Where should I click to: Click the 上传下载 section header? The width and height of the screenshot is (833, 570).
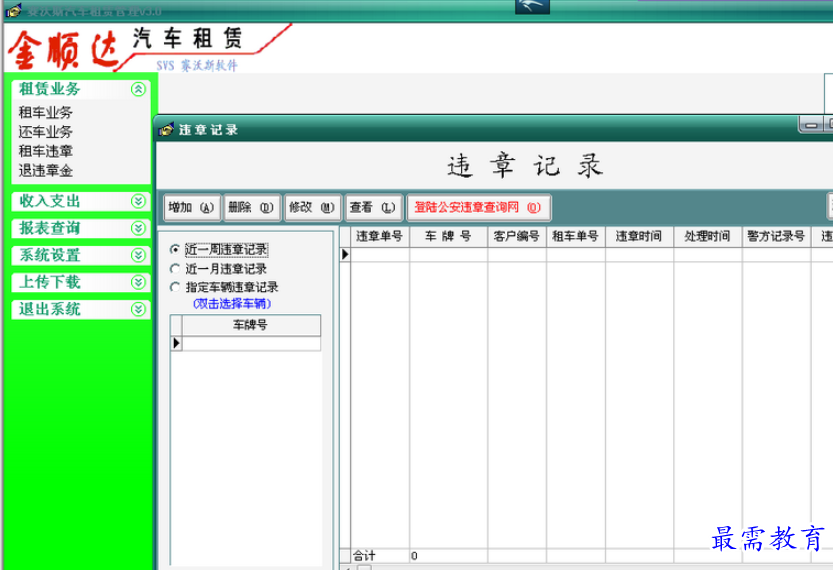pyautogui.click(x=81, y=282)
